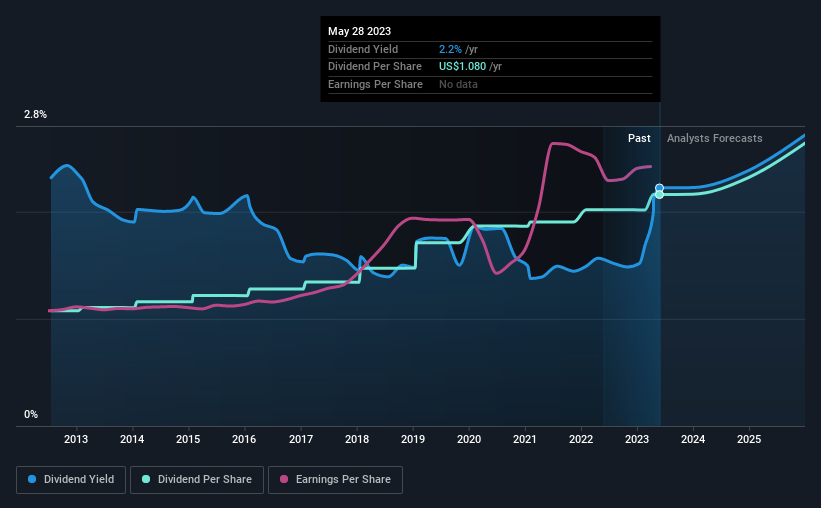This screenshot has height=508, width=821.
Task: Click the May 28 2023 tooltip date
Action: (360, 31)
